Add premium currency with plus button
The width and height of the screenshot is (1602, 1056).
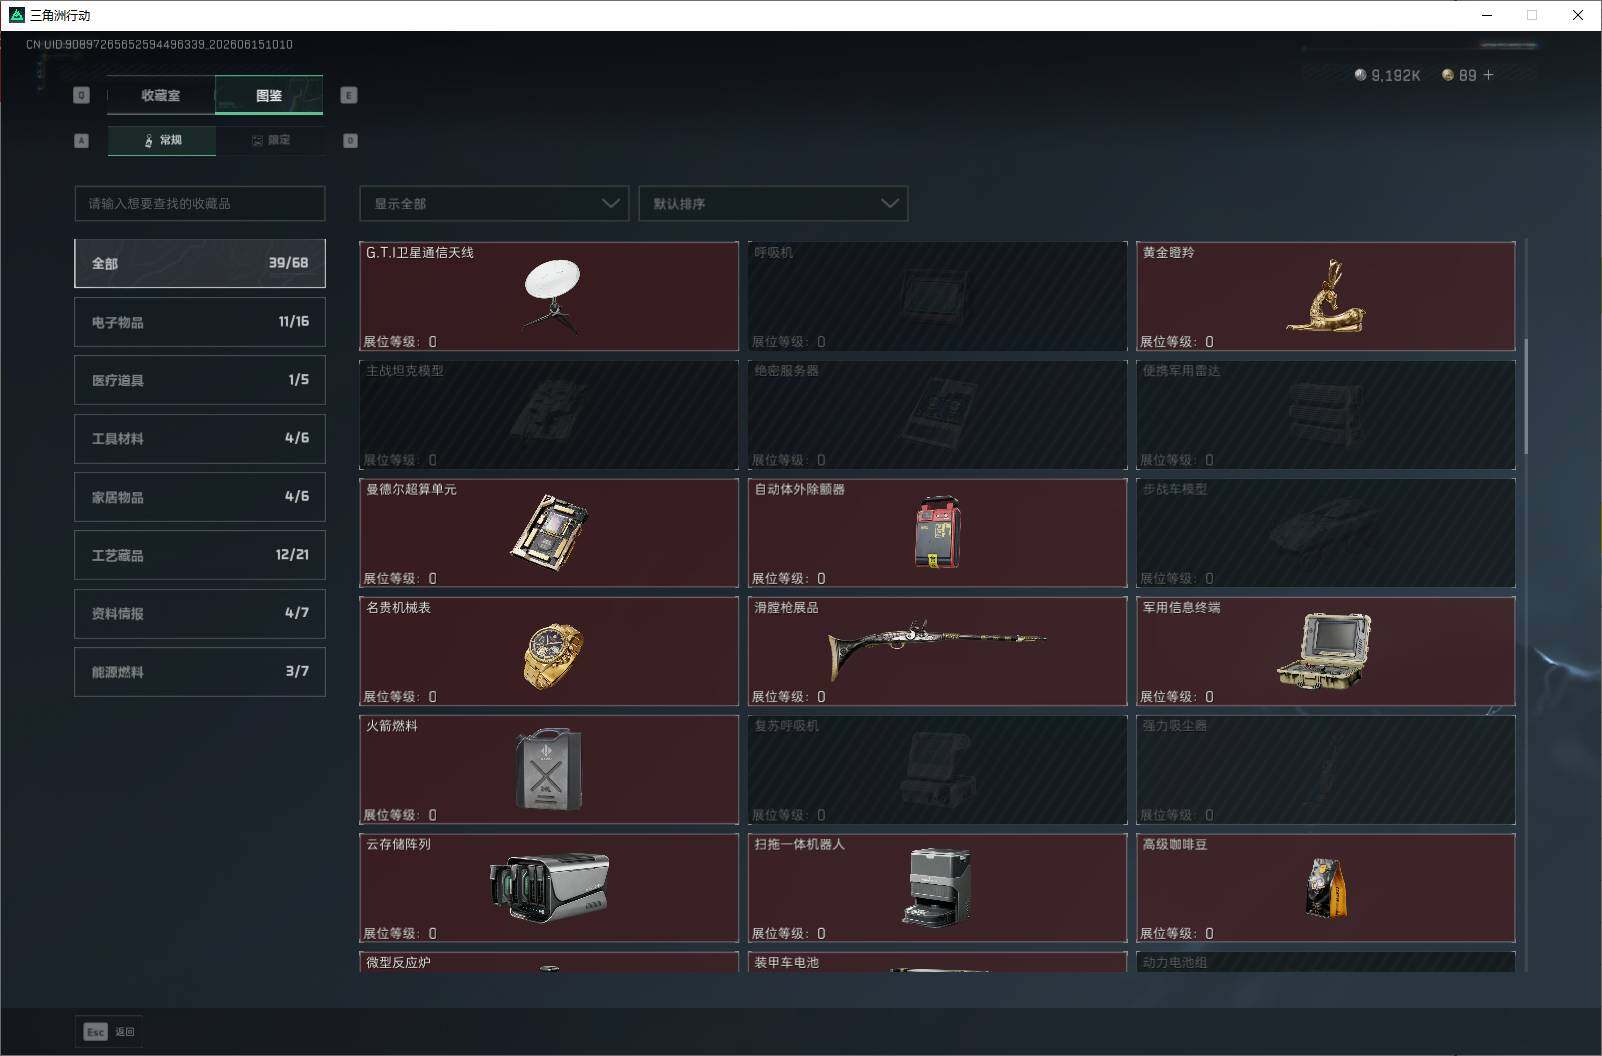(1488, 75)
